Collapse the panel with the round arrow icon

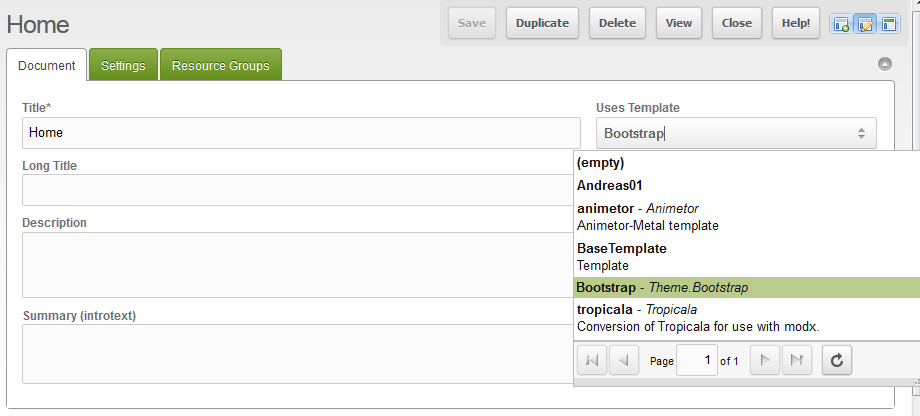884,65
